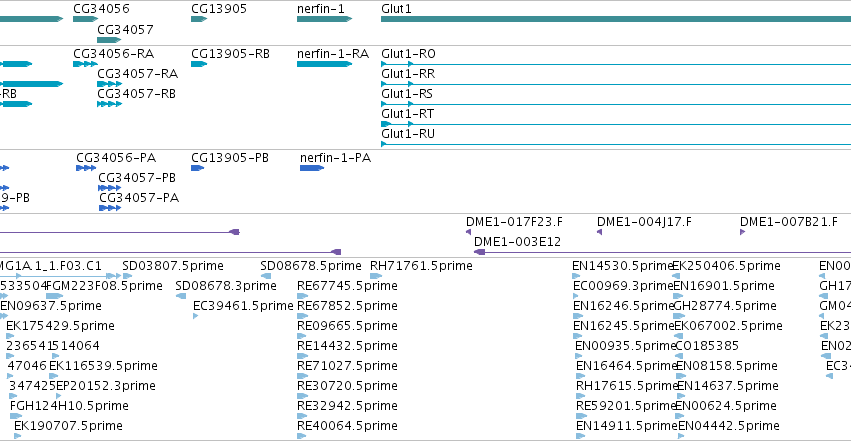Select the Glut1-RU transcript label
851x441 pixels.
pos(408,134)
